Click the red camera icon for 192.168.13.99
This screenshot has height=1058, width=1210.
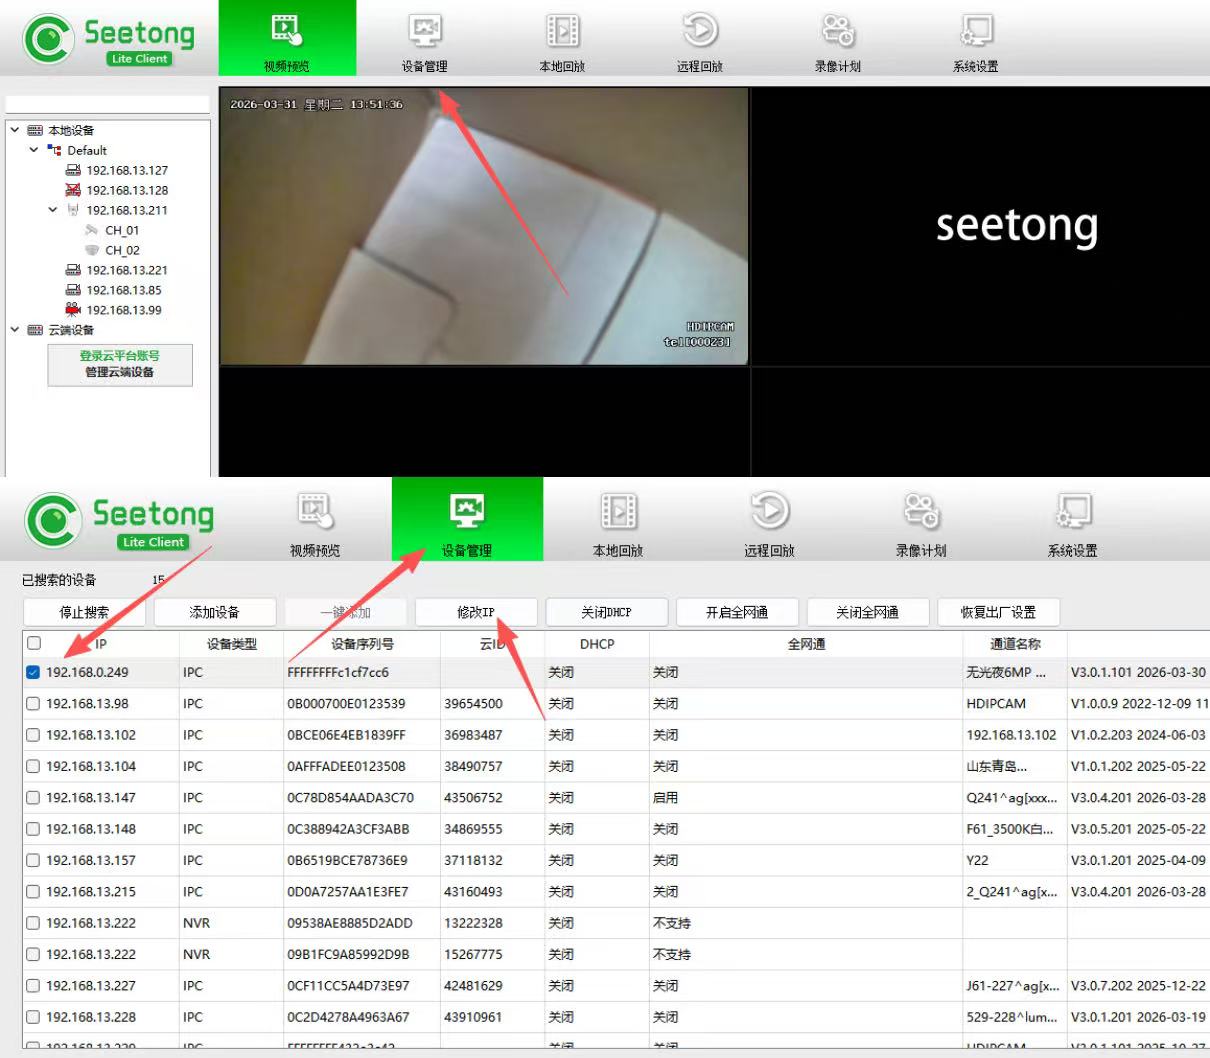point(73,310)
